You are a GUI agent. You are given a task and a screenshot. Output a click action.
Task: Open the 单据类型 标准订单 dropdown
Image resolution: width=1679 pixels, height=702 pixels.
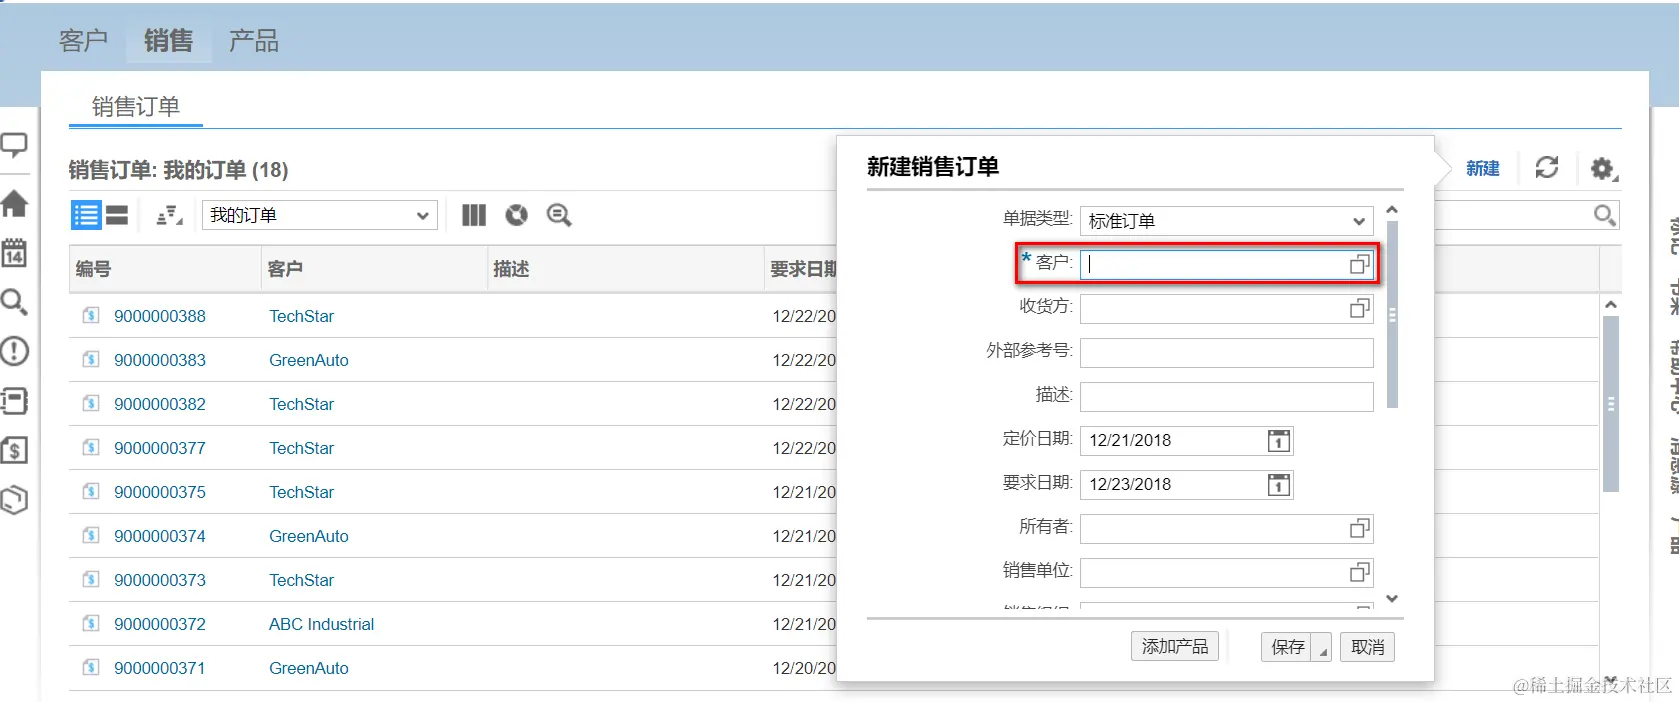(1226, 221)
